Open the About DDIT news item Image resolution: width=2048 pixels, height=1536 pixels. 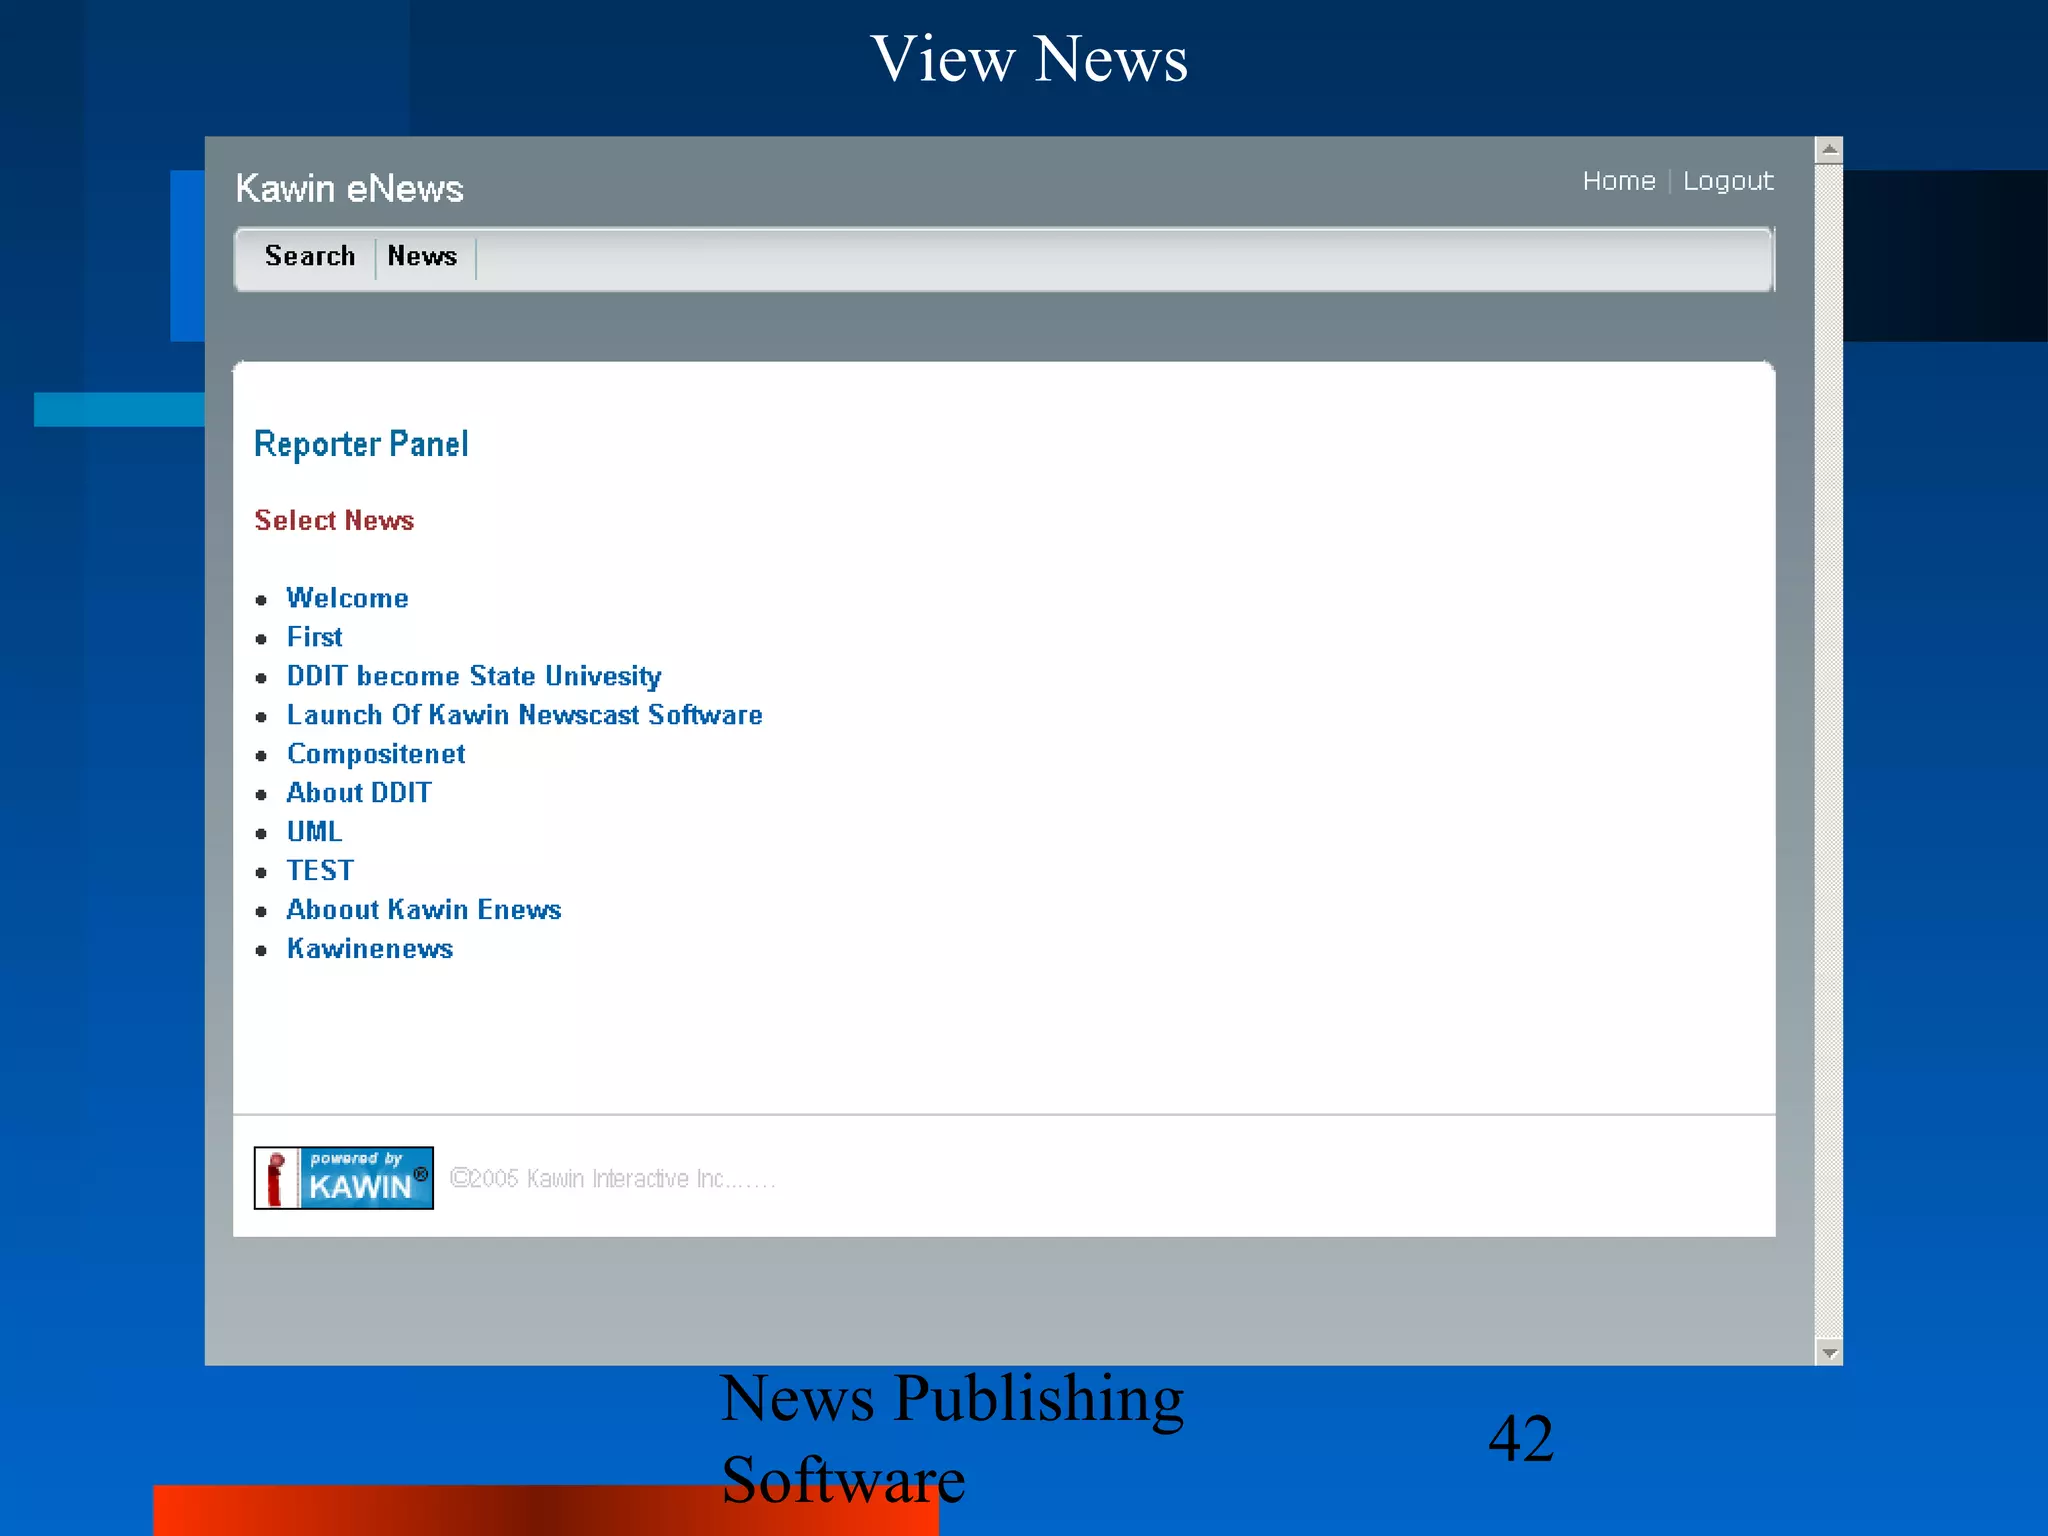[x=359, y=793]
